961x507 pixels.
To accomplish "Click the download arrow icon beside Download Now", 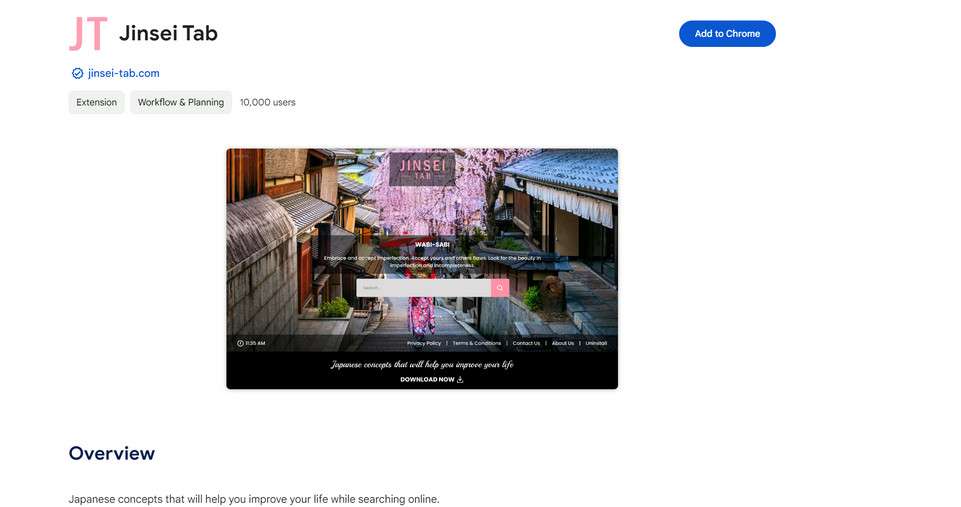I will coord(460,379).
